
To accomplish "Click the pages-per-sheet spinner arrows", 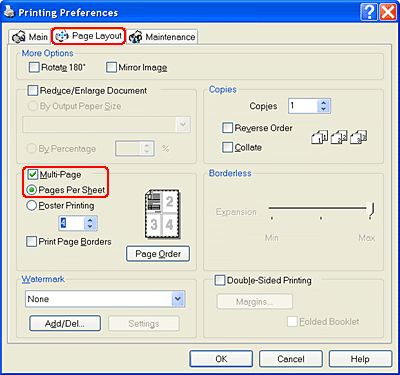I will tap(90, 223).
